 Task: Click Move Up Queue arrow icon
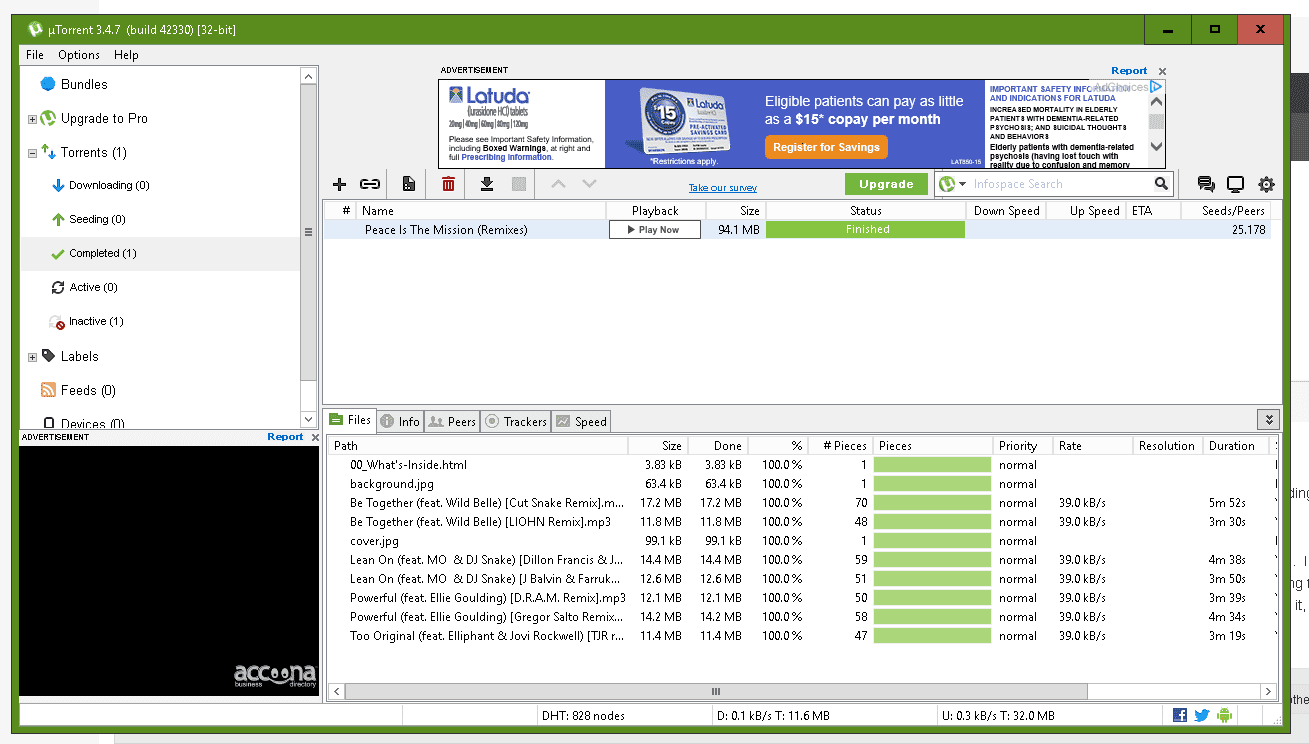click(559, 184)
